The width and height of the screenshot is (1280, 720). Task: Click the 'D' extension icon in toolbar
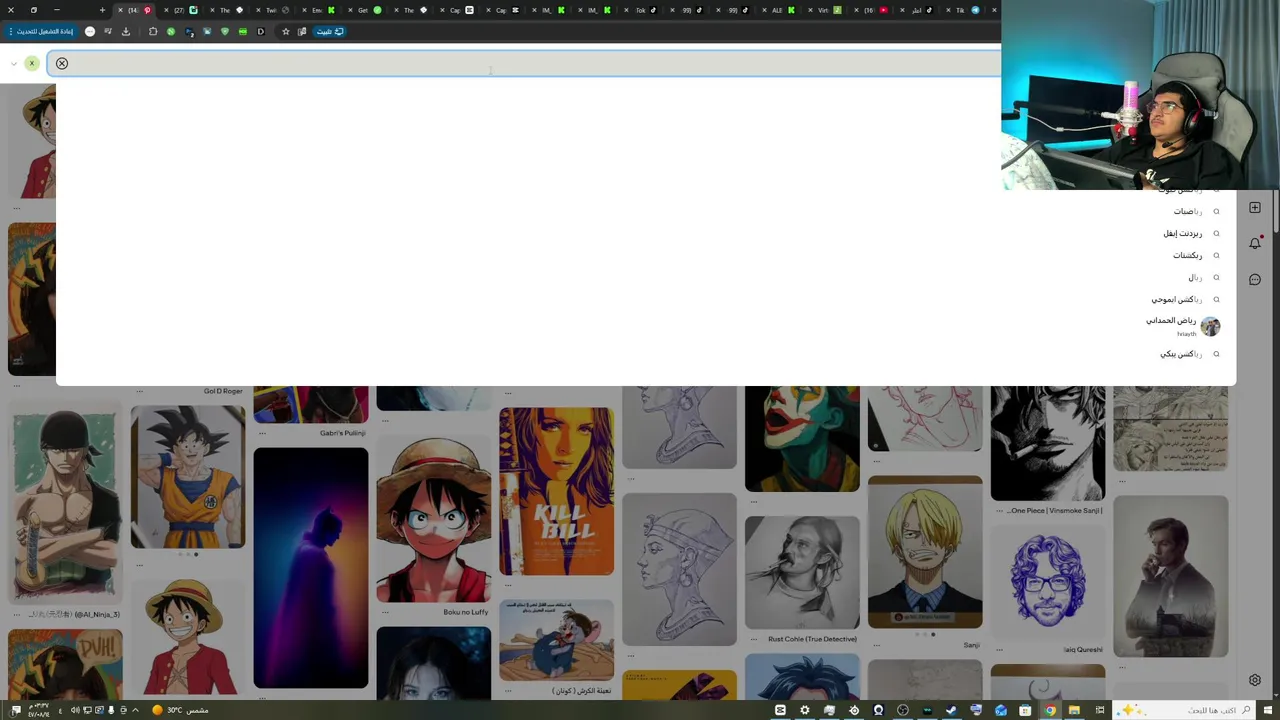pos(261,31)
